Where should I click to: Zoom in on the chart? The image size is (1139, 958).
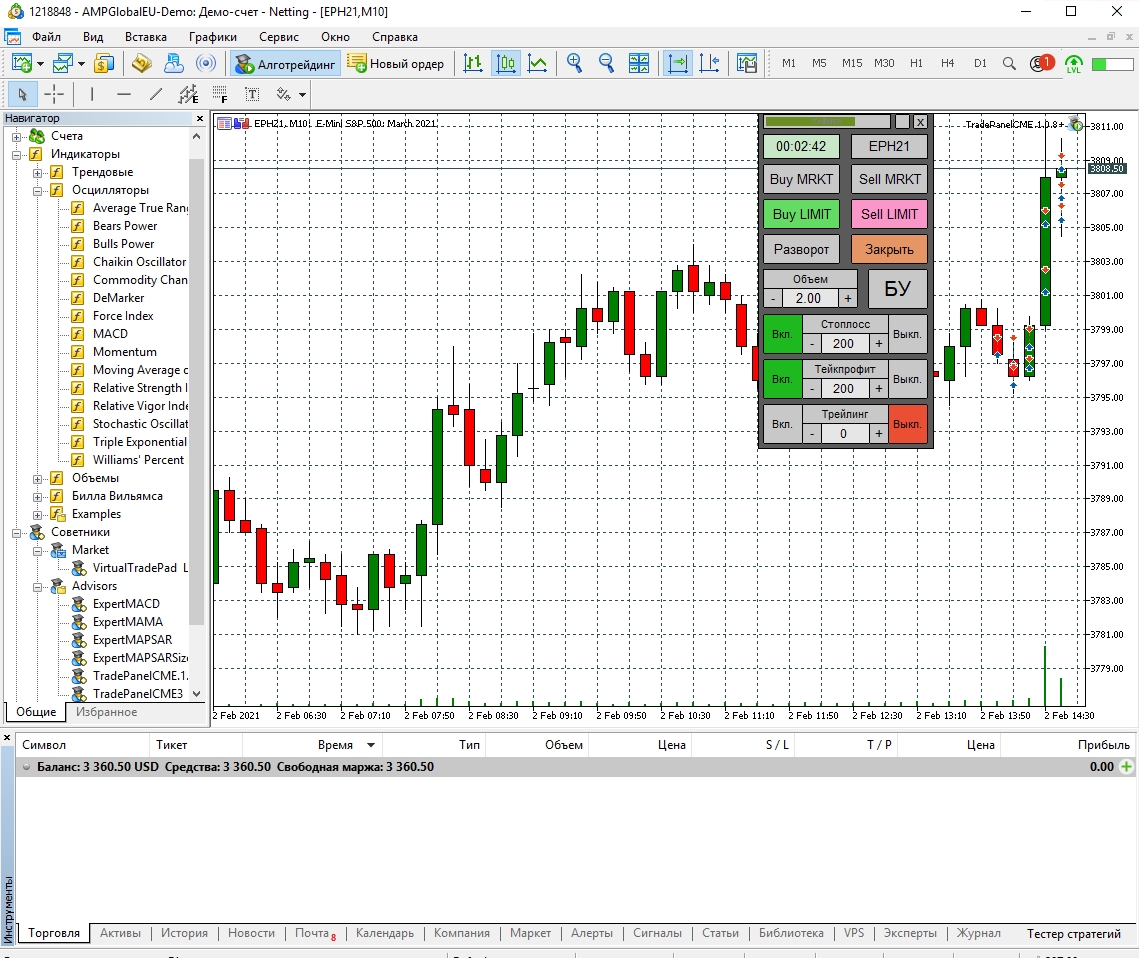point(575,64)
